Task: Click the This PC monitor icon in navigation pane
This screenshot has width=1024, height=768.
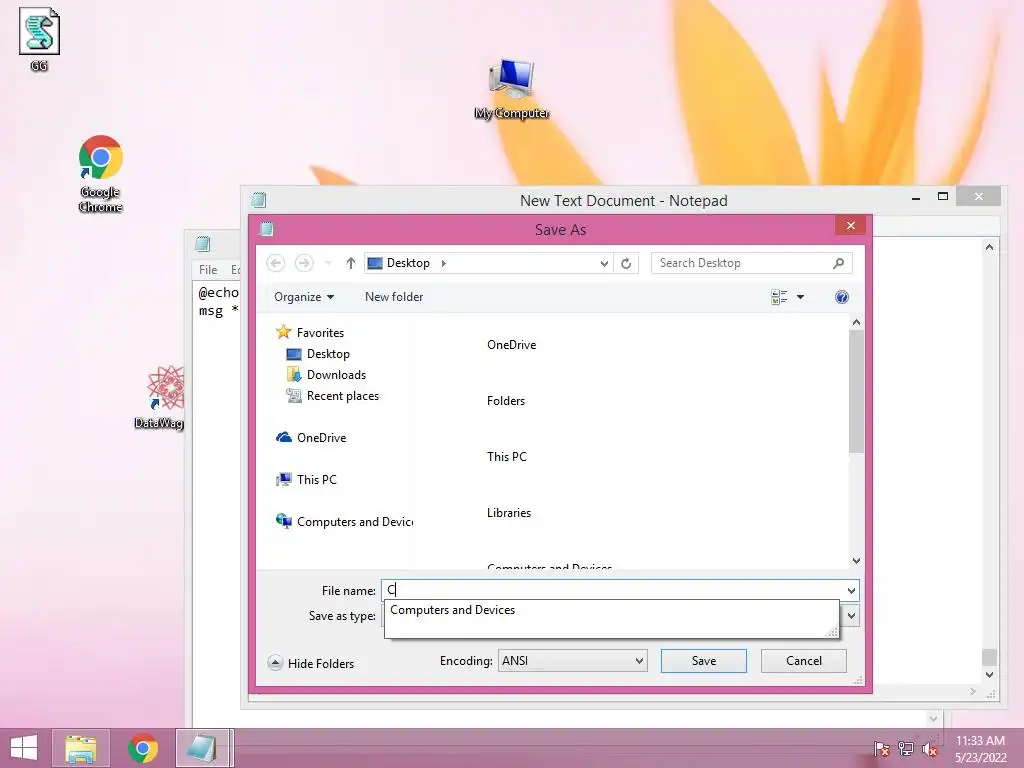Action: 283,480
